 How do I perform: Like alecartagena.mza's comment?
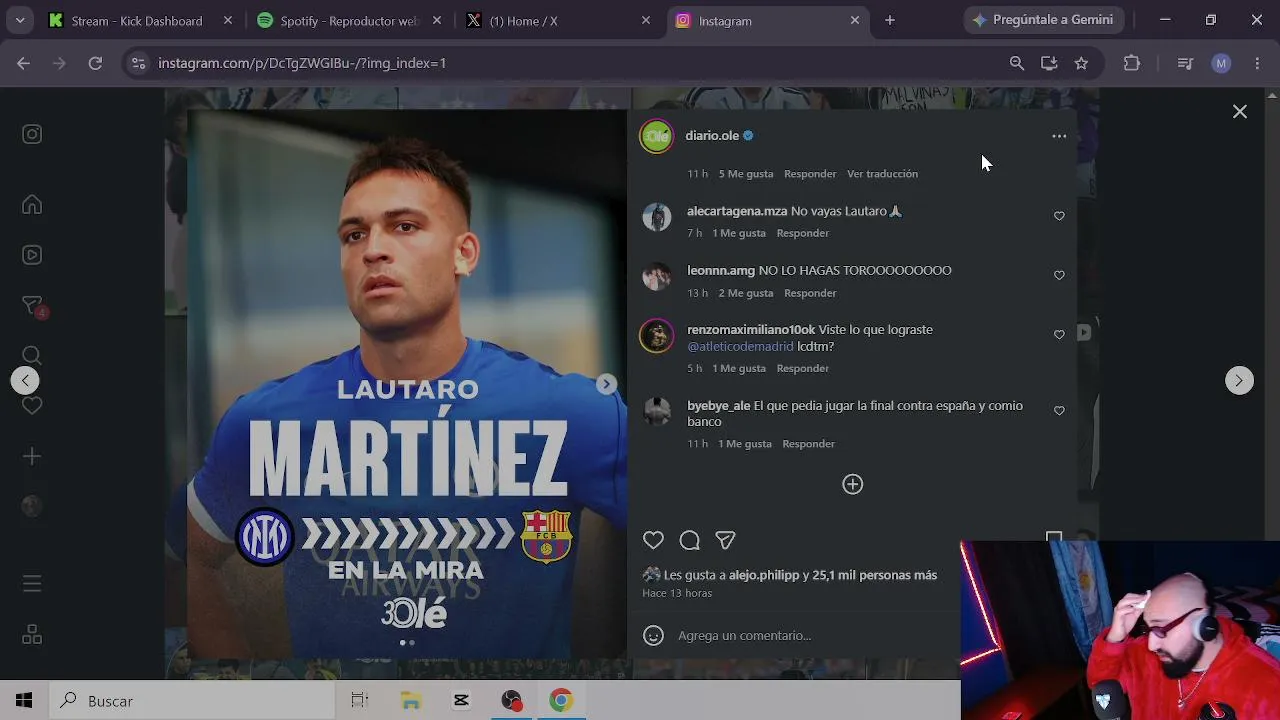(x=1059, y=216)
